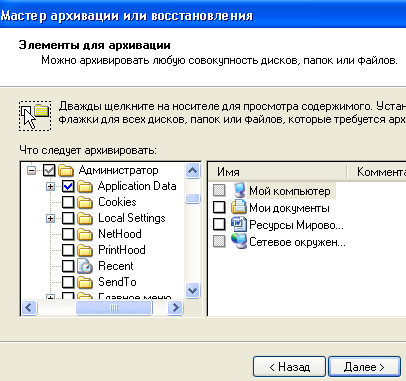Screen dimensions: 406x381
Task: Click the Application Data folder icon
Action: 85,186
